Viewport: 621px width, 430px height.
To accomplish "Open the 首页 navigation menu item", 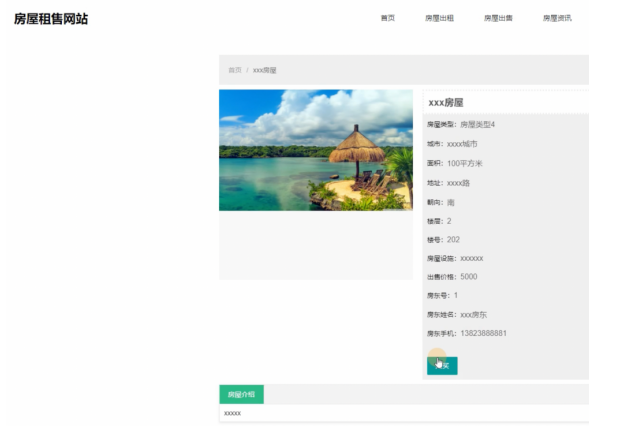I will pos(388,18).
